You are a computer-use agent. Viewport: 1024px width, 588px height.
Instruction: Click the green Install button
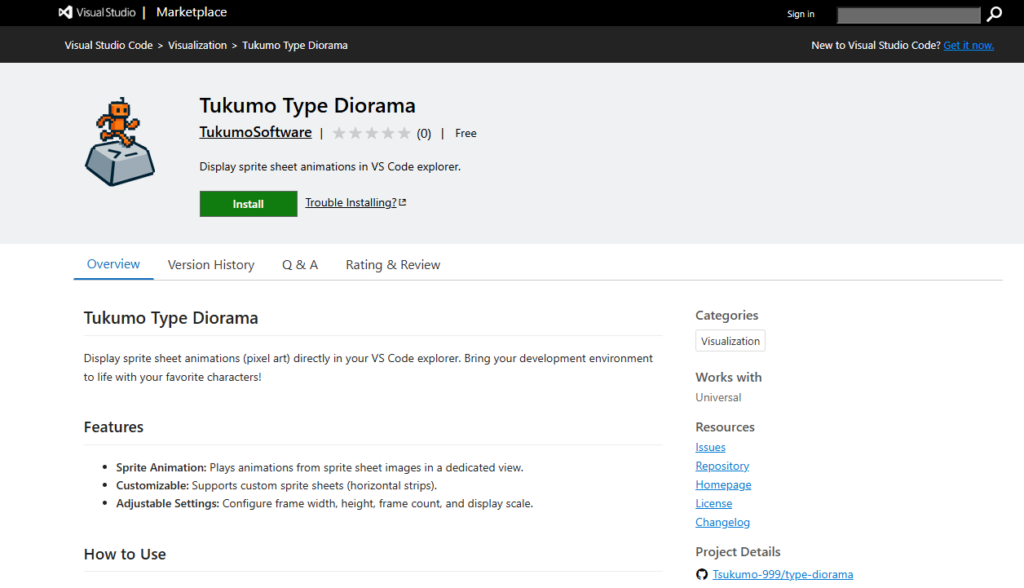coord(248,204)
